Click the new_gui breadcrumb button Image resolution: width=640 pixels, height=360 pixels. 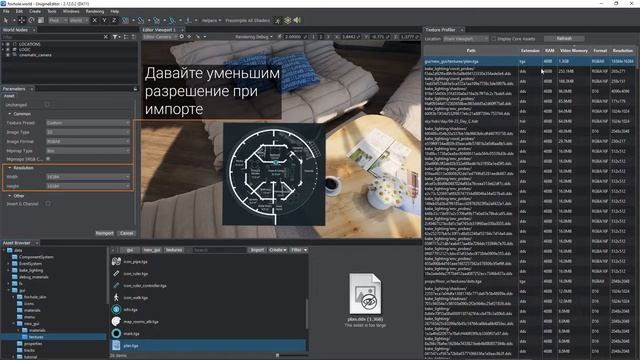pos(152,250)
